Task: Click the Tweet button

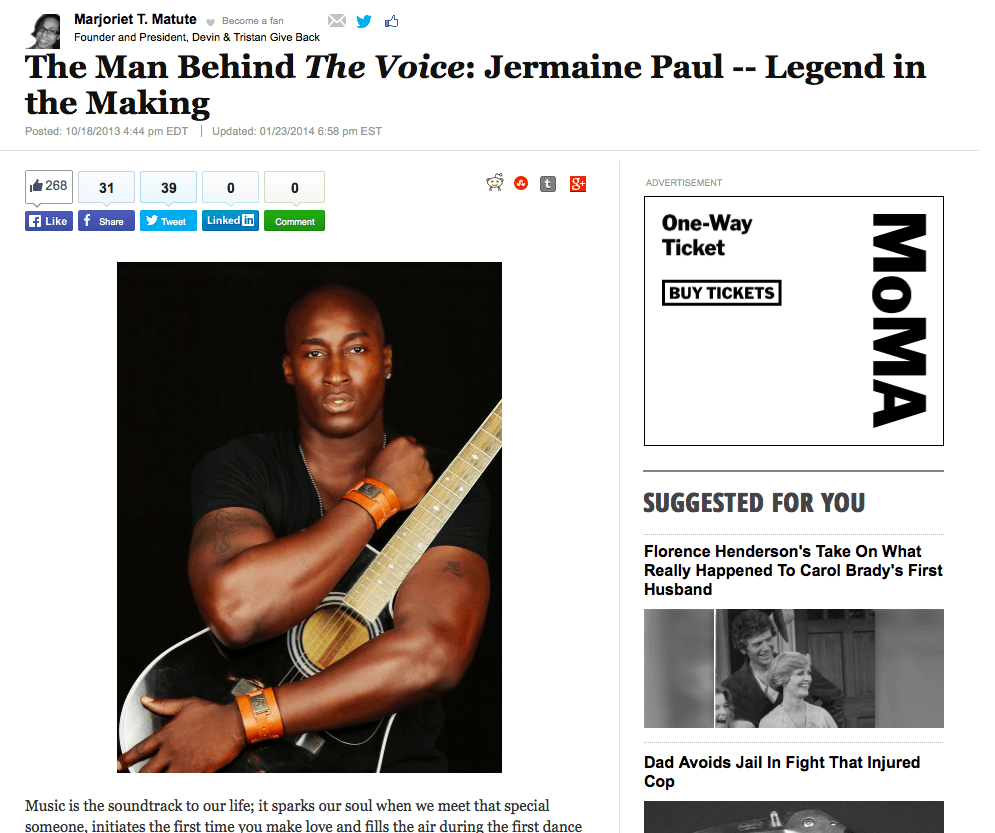Action: (168, 221)
